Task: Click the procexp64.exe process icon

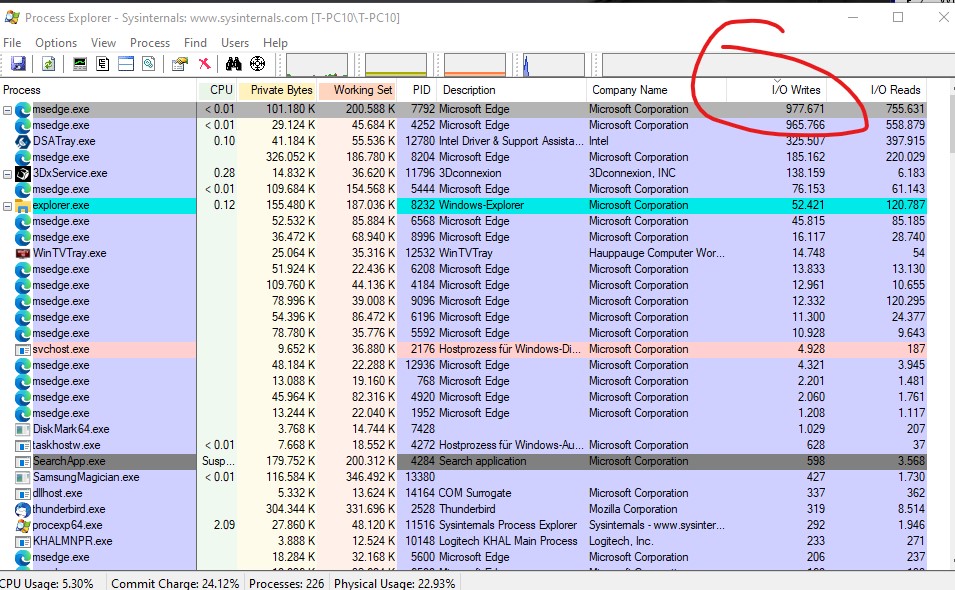Action: 23,525
